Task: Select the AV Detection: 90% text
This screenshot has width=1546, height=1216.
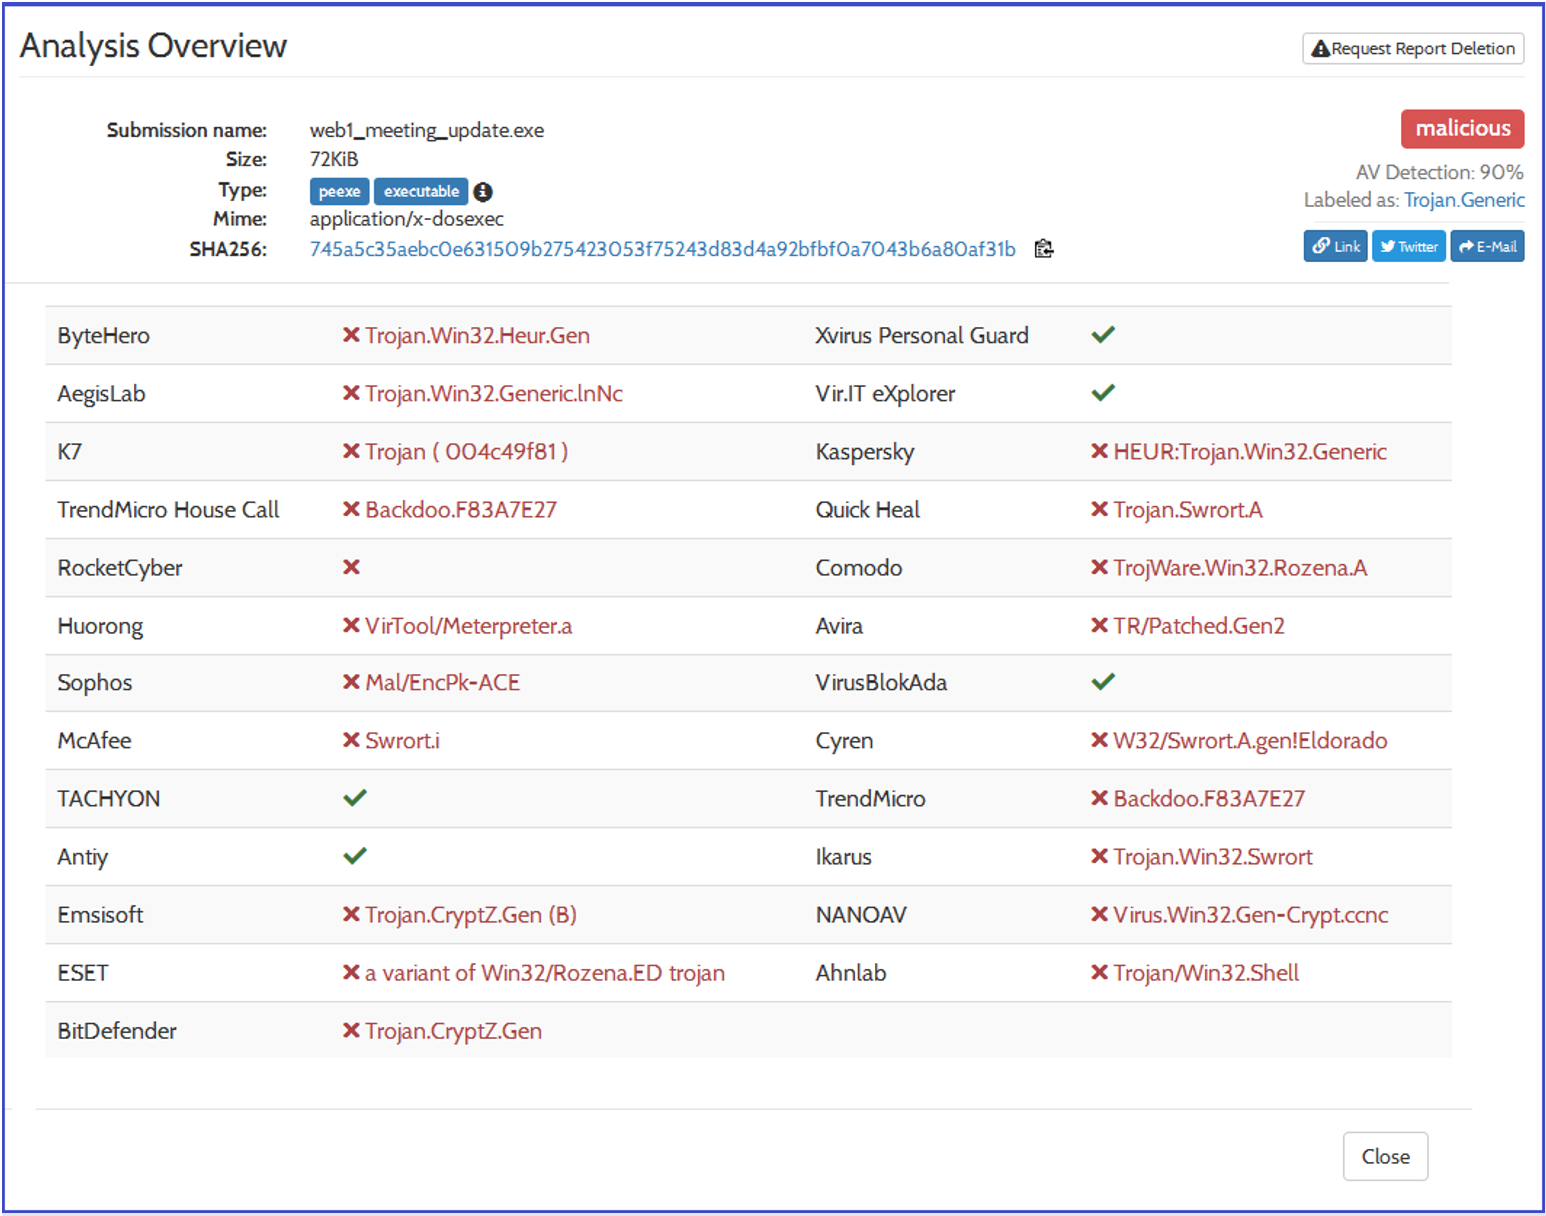Action: tap(1440, 172)
